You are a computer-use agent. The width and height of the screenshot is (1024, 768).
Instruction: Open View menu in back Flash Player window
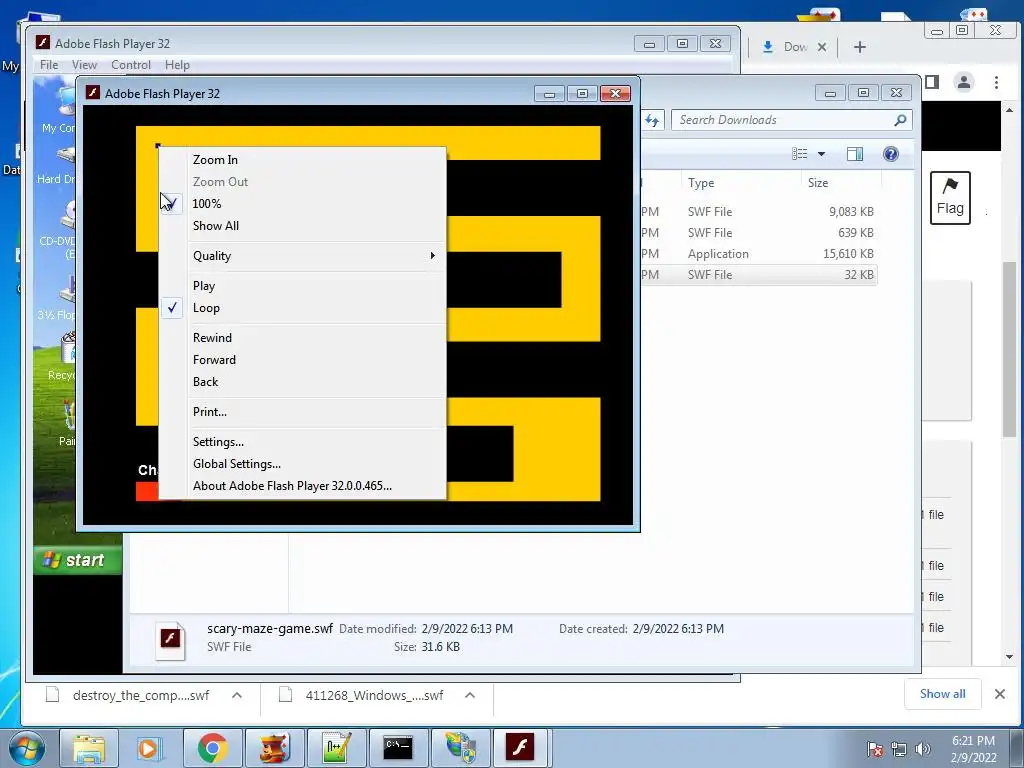(84, 65)
